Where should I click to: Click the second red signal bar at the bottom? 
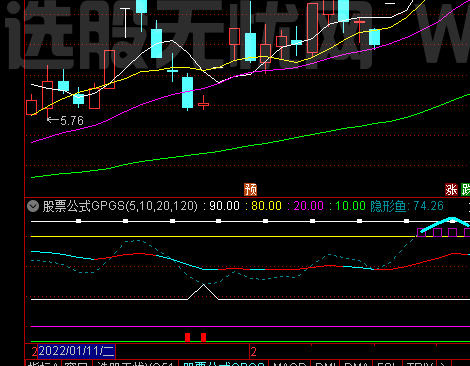click(x=203, y=337)
